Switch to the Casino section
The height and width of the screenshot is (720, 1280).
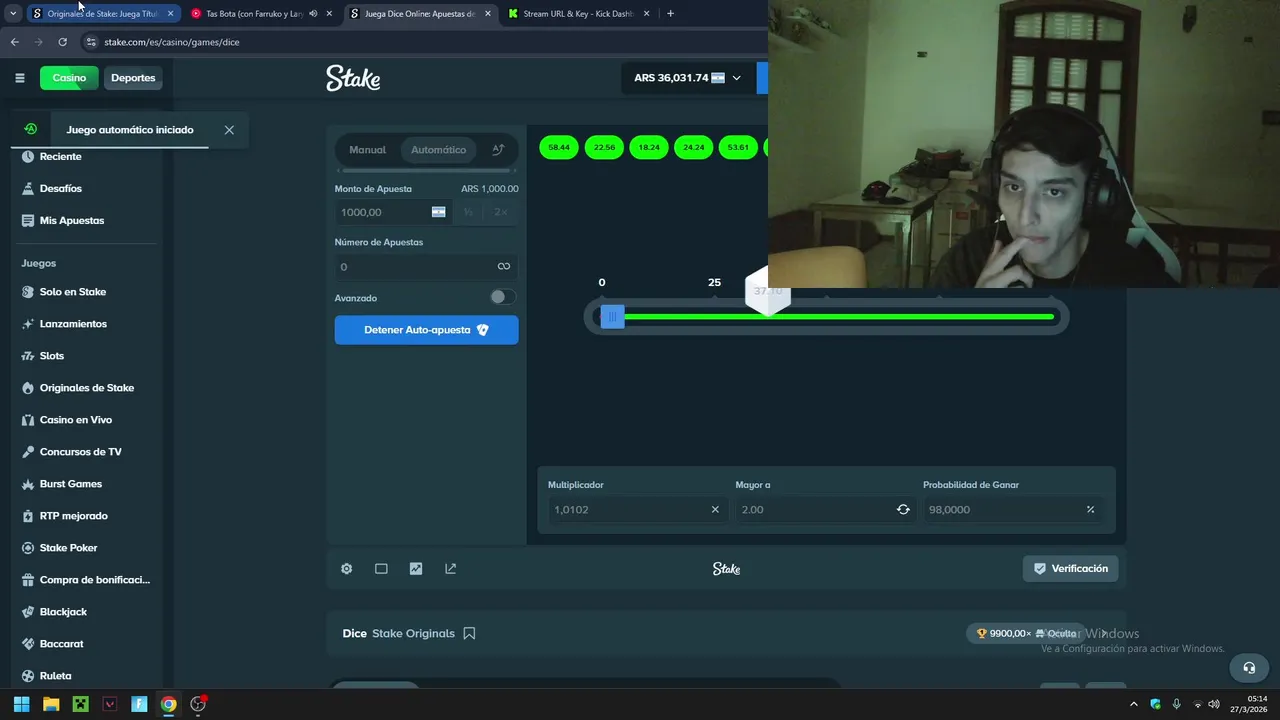(x=69, y=78)
